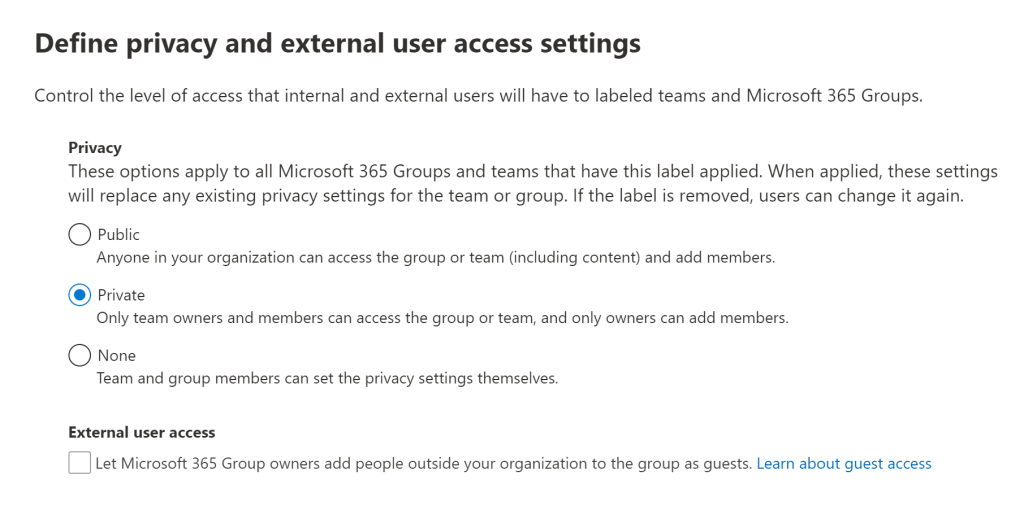Click the 'Public' option label text

[x=118, y=235]
